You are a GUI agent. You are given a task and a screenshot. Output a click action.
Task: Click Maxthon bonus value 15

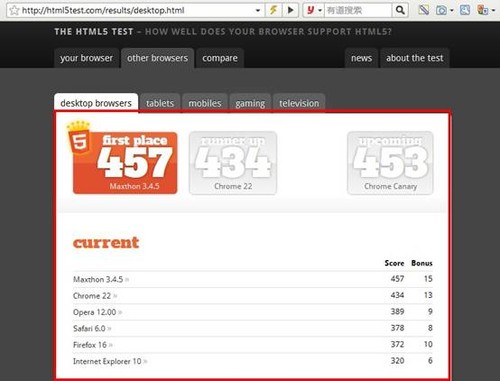pos(428,279)
